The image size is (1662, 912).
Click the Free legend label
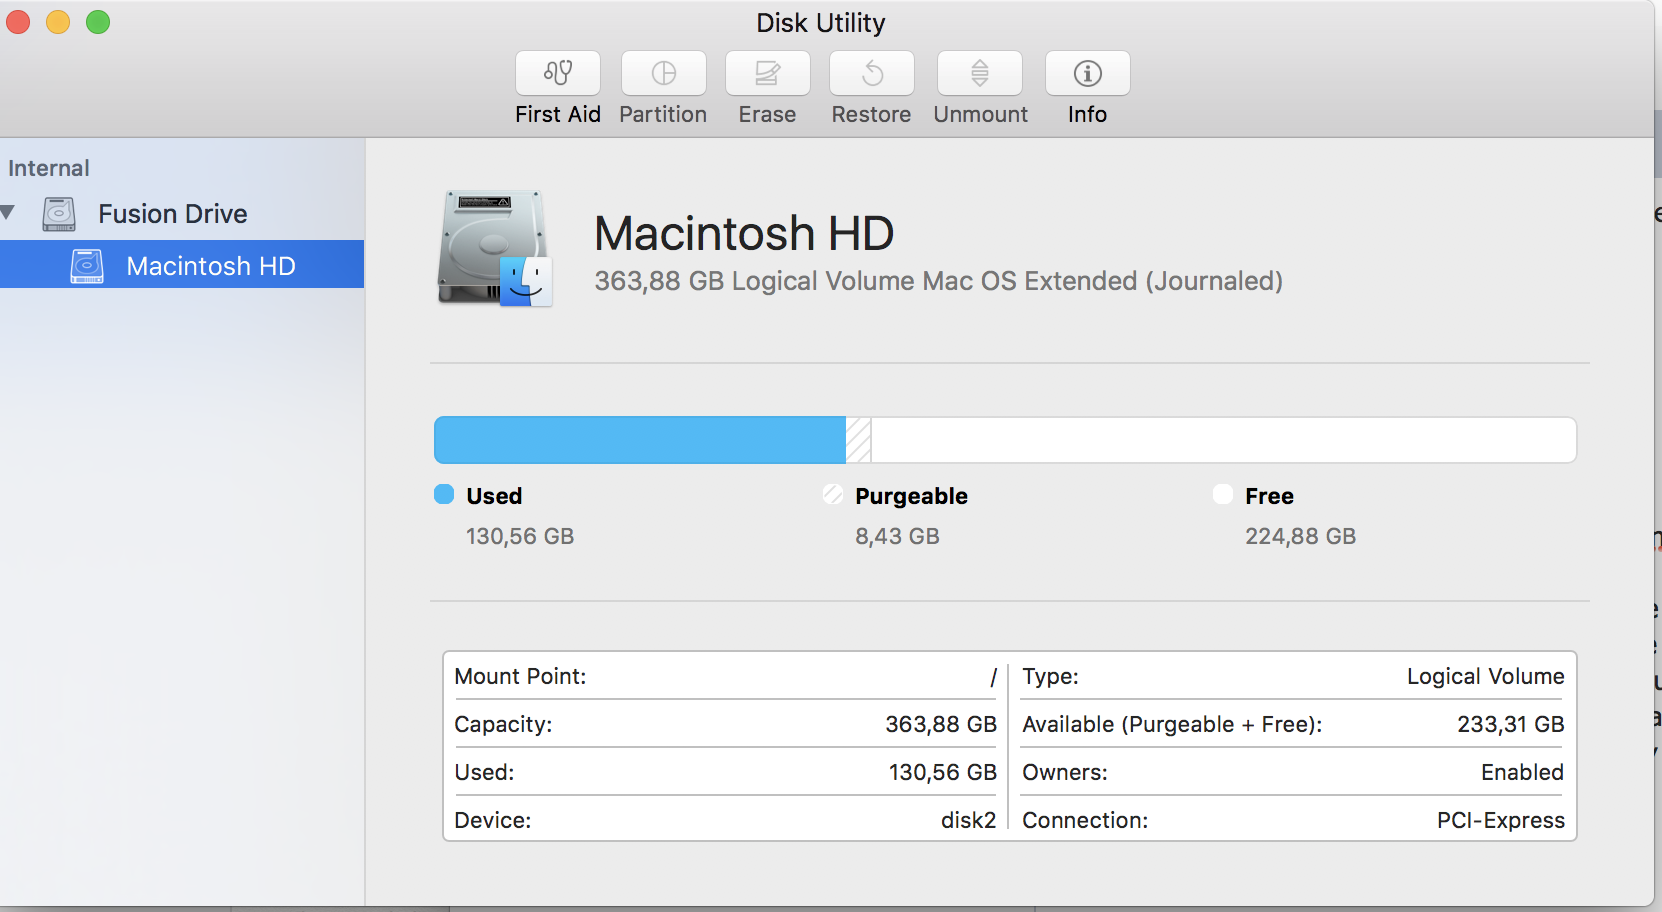click(1269, 496)
